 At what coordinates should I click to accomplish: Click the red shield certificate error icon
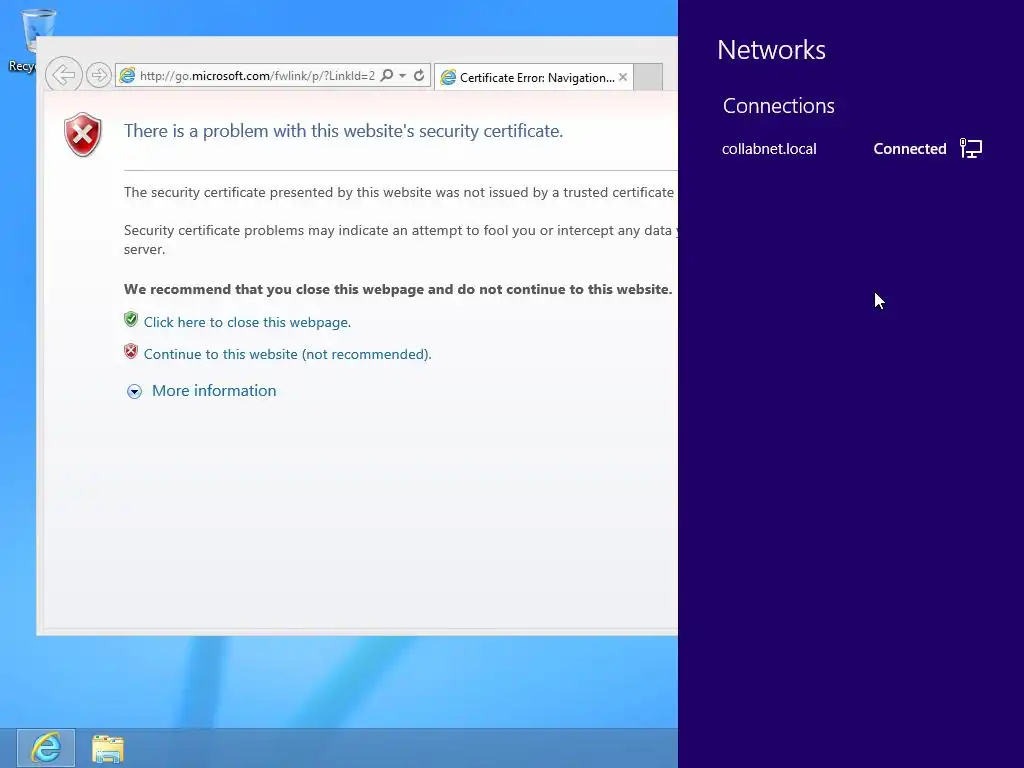pyautogui.click(x=83, y=135)
